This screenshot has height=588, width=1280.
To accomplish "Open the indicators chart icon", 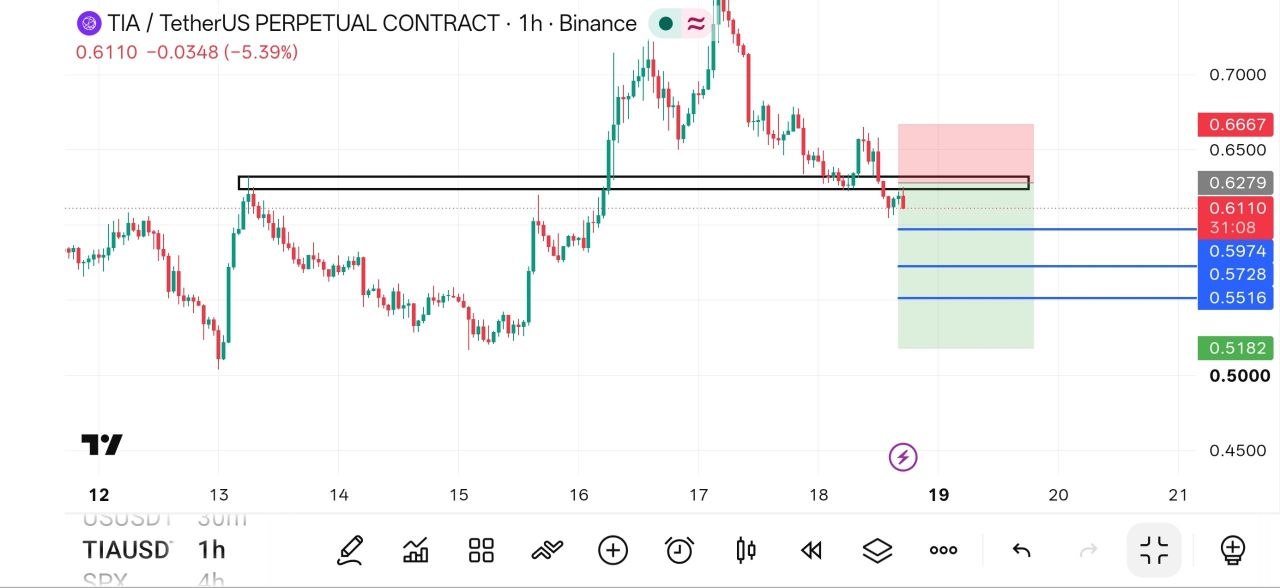I will 416,550.
